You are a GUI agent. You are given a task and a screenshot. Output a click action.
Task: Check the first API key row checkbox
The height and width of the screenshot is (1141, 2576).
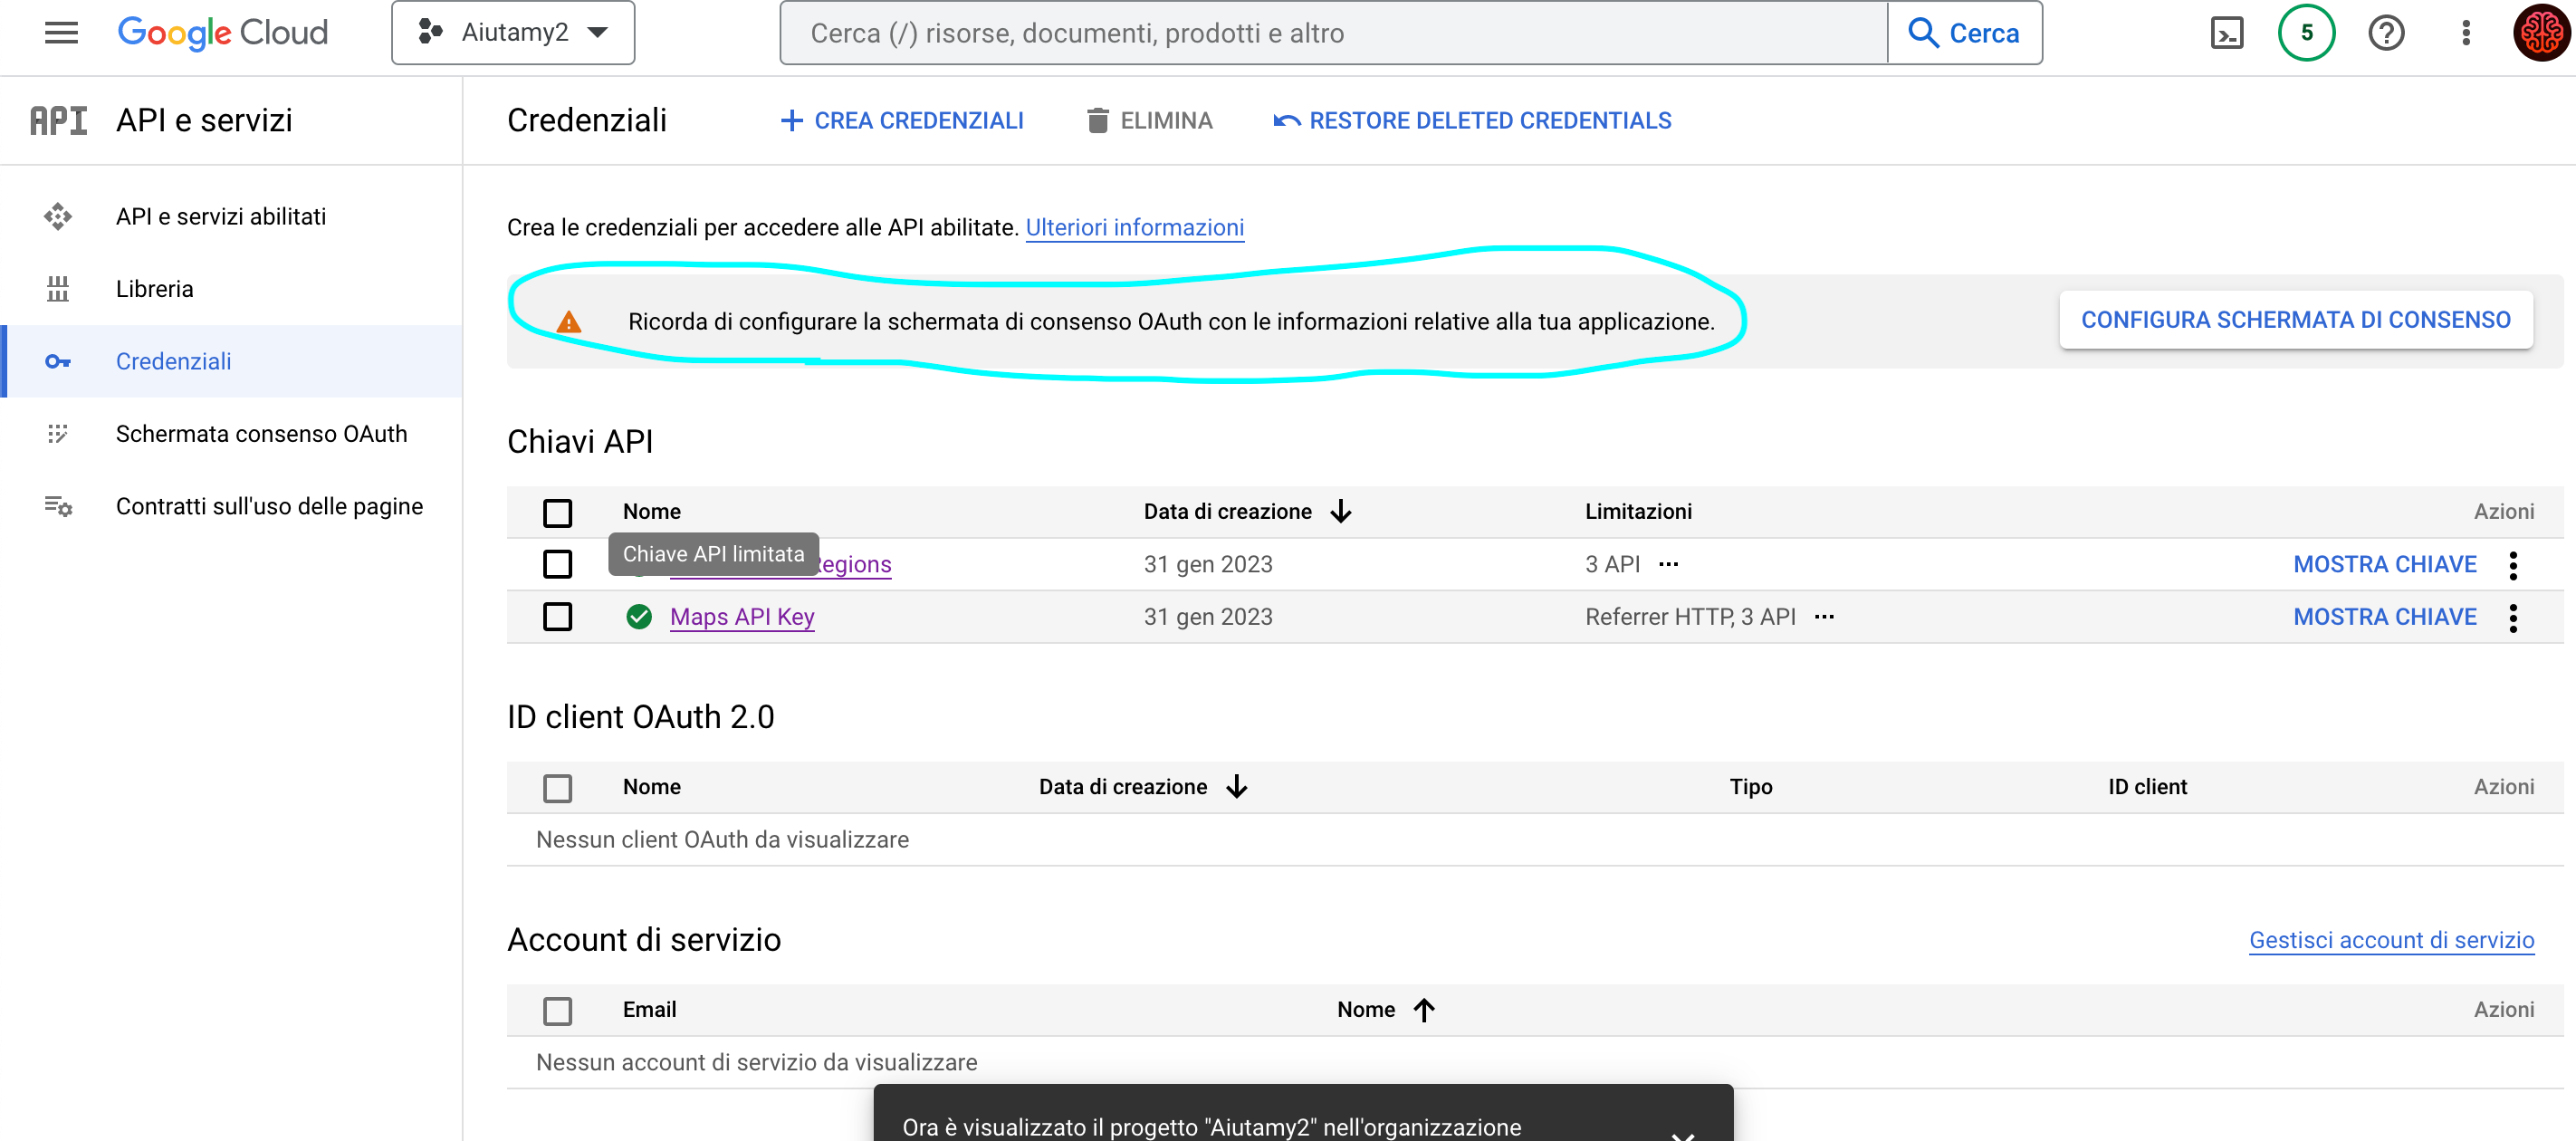coord(558,564)
